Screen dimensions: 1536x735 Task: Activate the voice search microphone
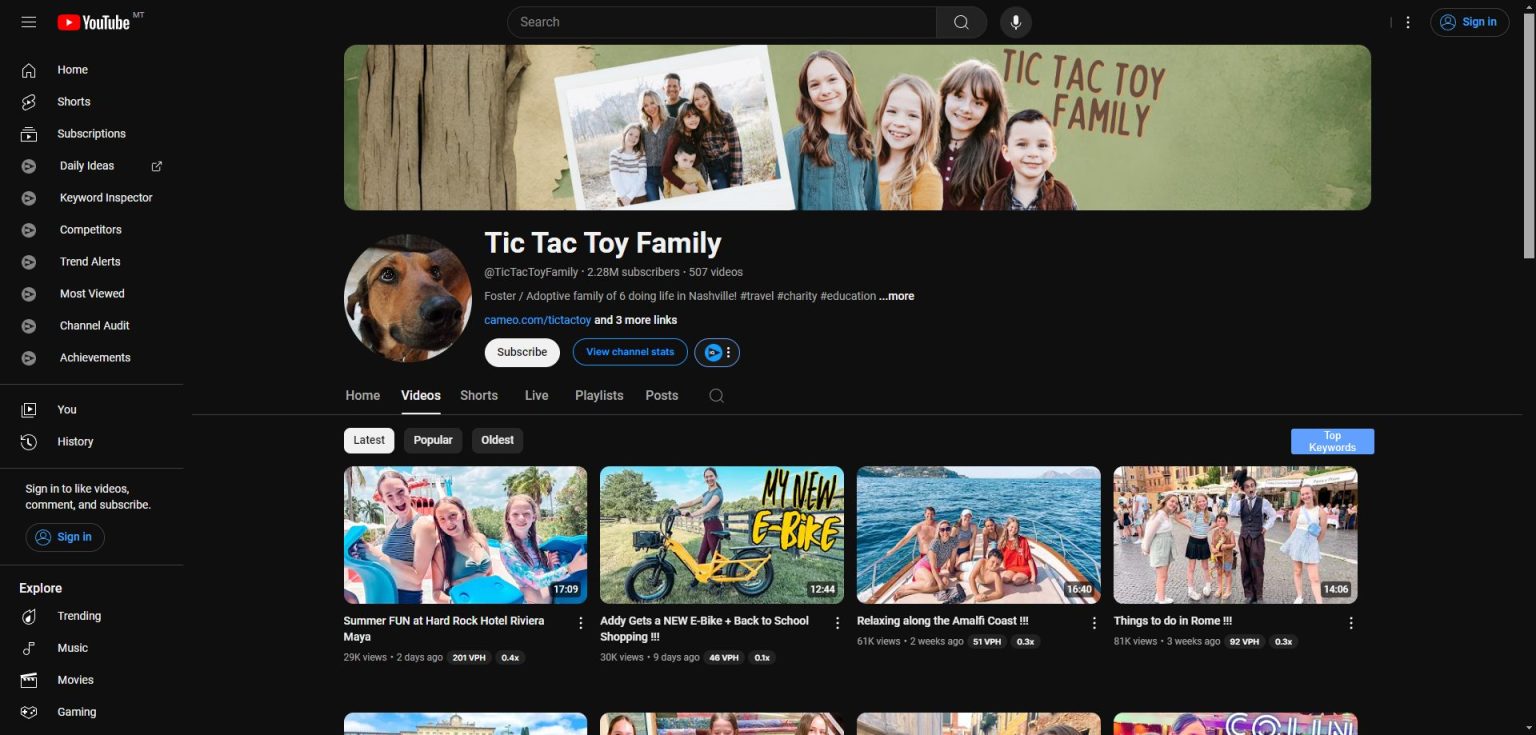coord(1015,21)
